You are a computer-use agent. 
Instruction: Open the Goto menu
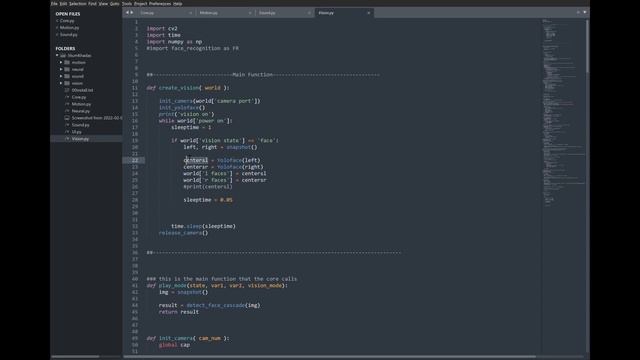point(115,4)
